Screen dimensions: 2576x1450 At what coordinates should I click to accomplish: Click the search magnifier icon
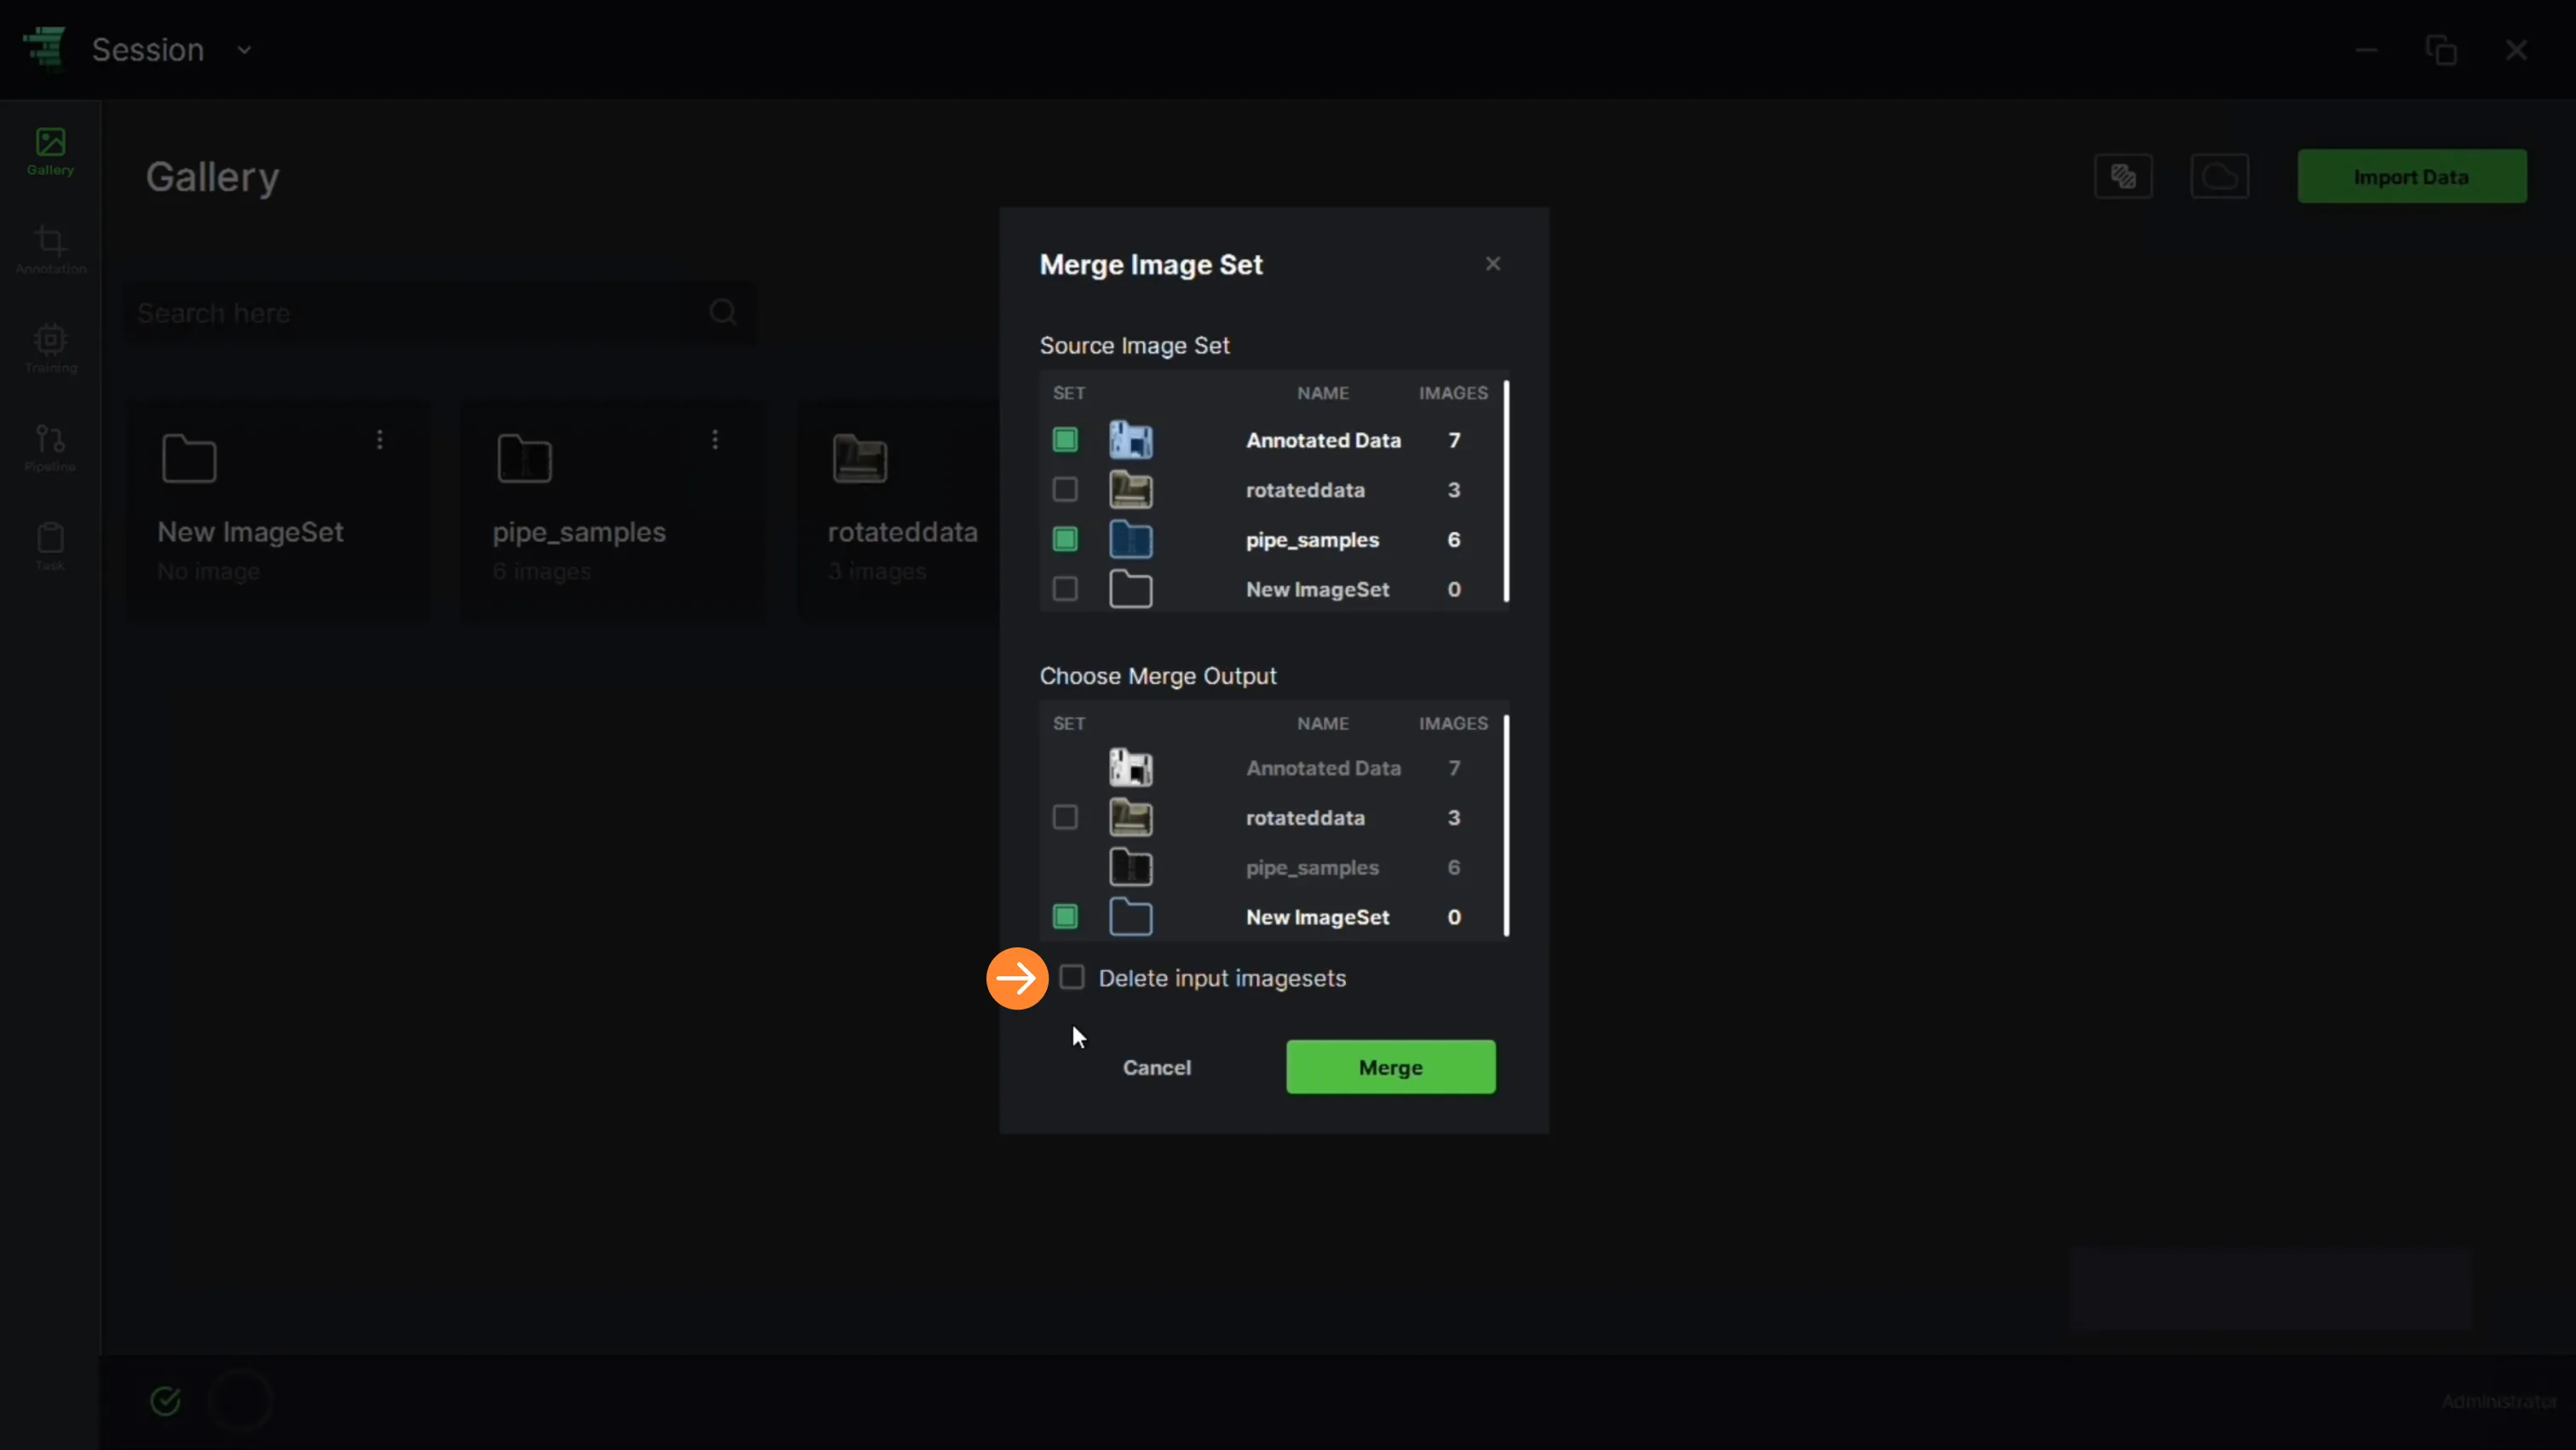(723, 313)
